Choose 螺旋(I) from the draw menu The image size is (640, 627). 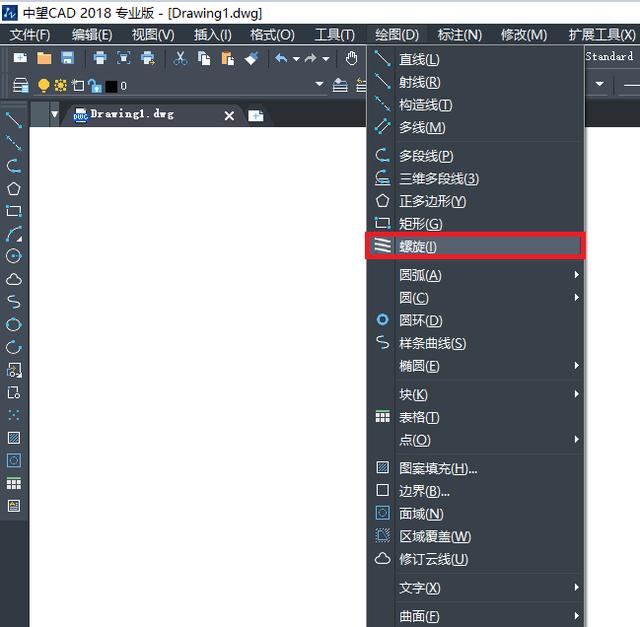pyautogui.click(x=476, y=246)
